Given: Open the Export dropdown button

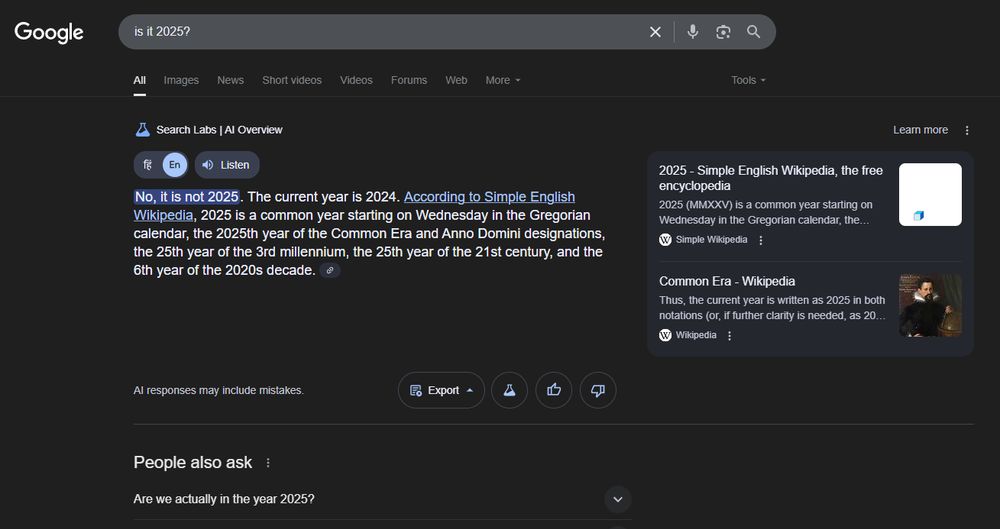Looking at the screenshot, I should pyautogui.click(x=441, y=391).
